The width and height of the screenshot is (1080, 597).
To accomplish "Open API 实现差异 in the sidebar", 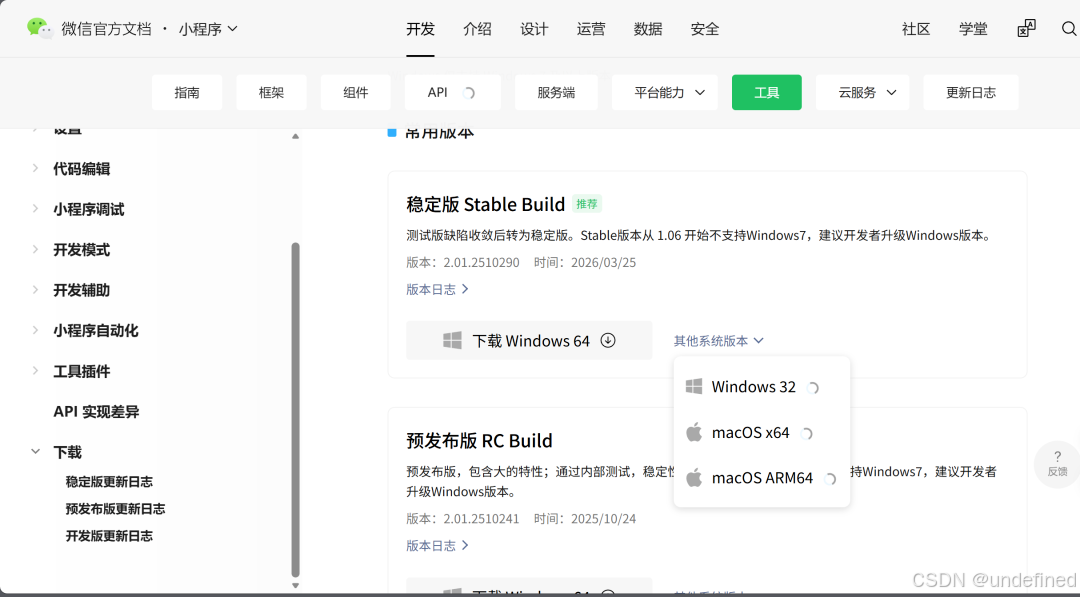I will [x=96, y=411].
